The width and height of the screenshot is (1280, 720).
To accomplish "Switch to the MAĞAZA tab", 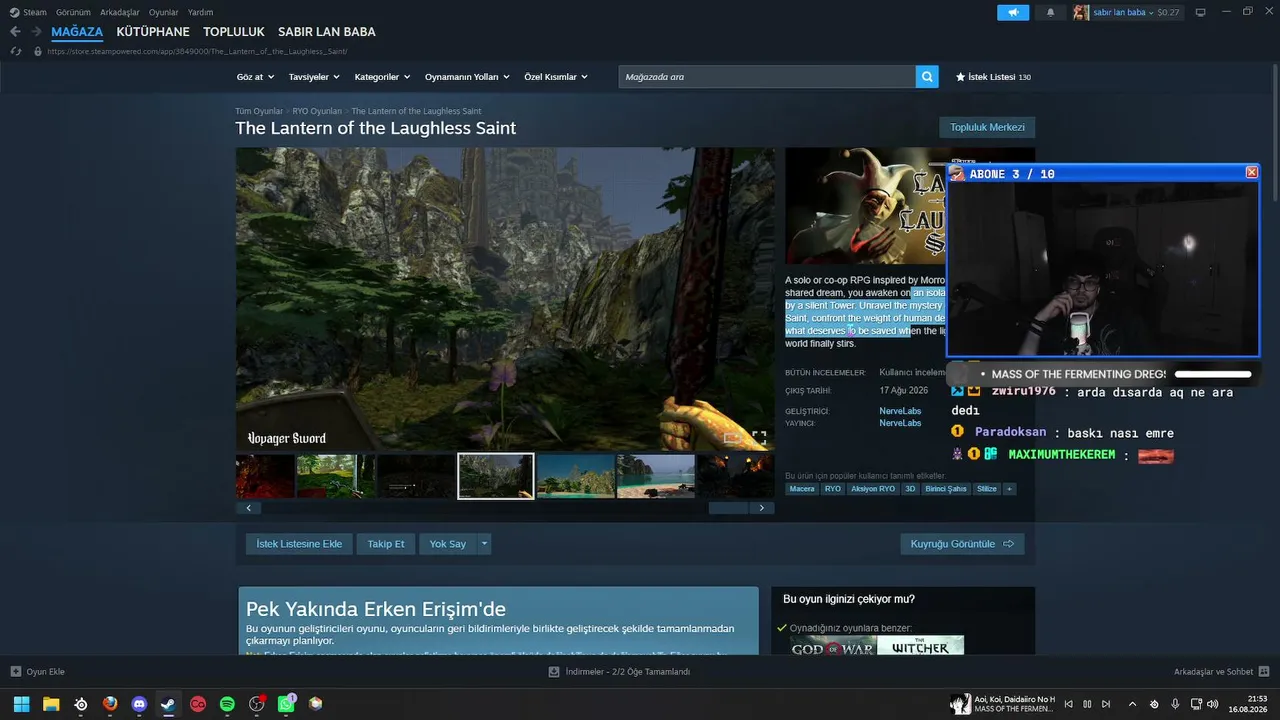I will (77, 32).
